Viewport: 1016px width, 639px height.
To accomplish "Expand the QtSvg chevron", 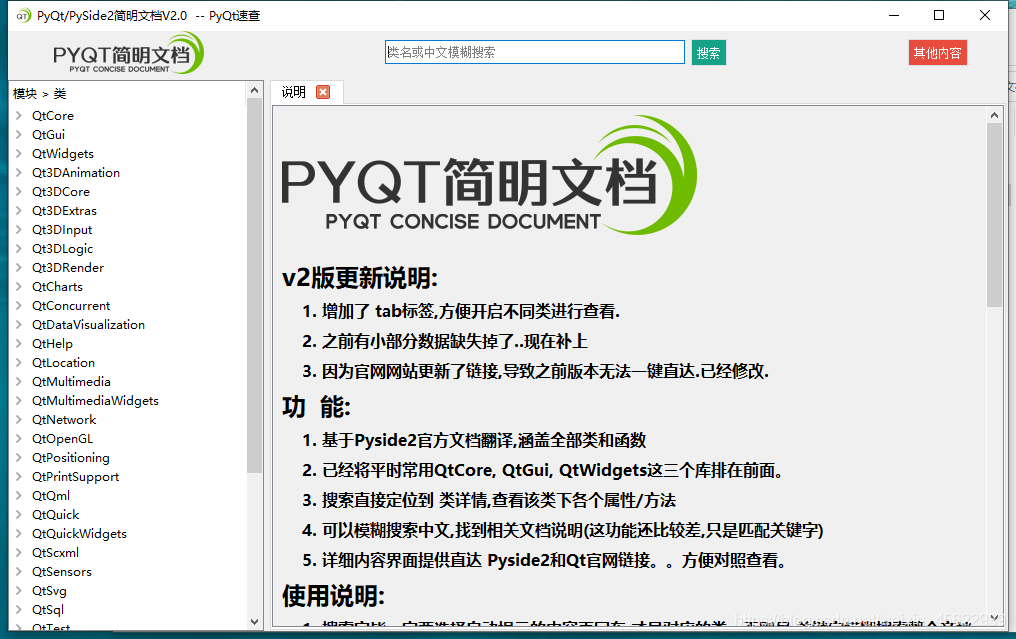I will (x=19, y=590).
